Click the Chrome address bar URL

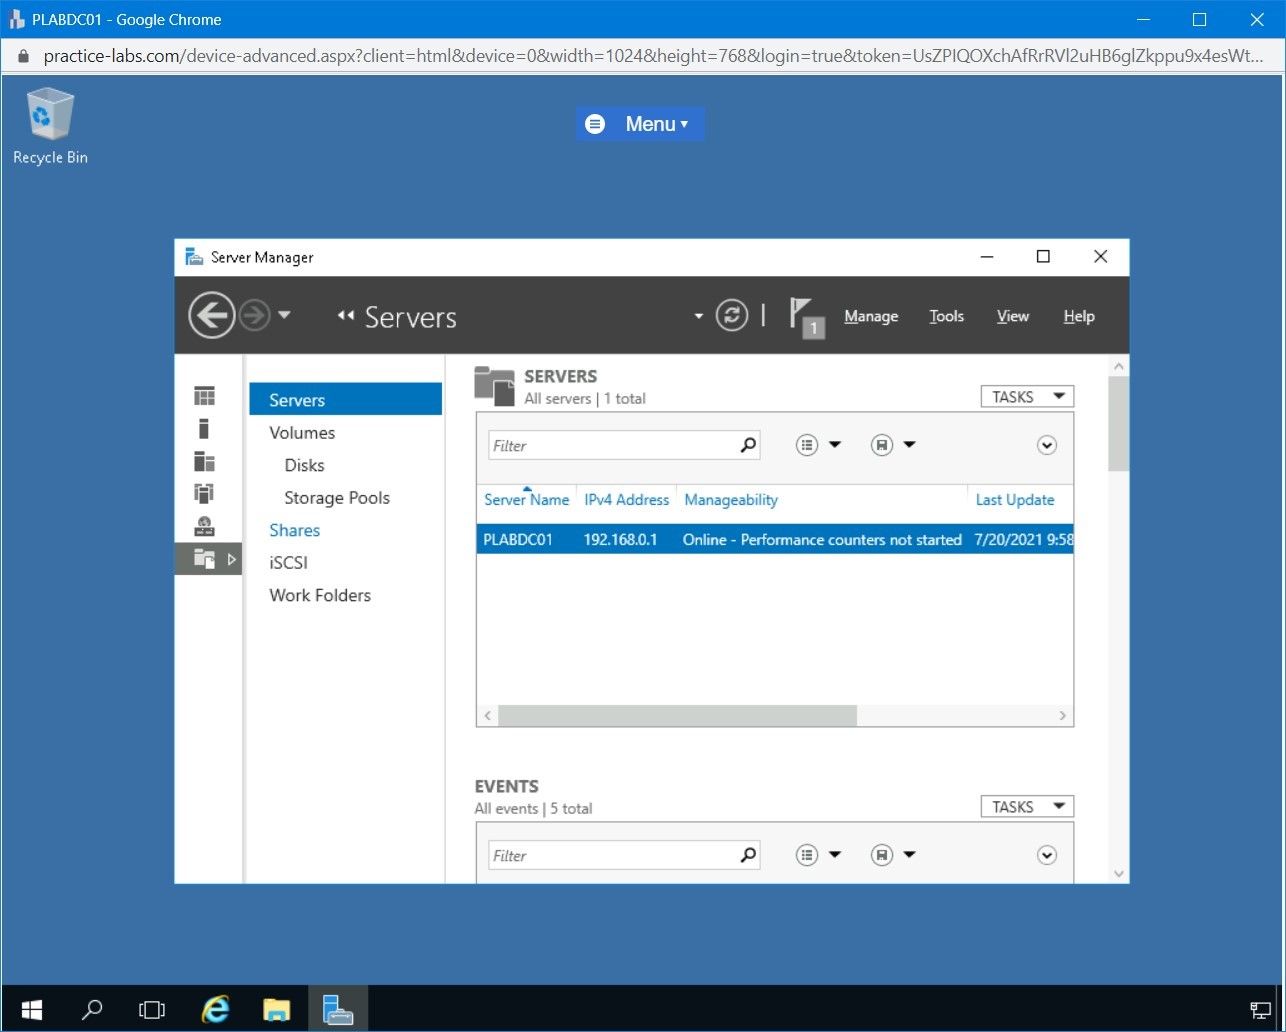(654, 56)
